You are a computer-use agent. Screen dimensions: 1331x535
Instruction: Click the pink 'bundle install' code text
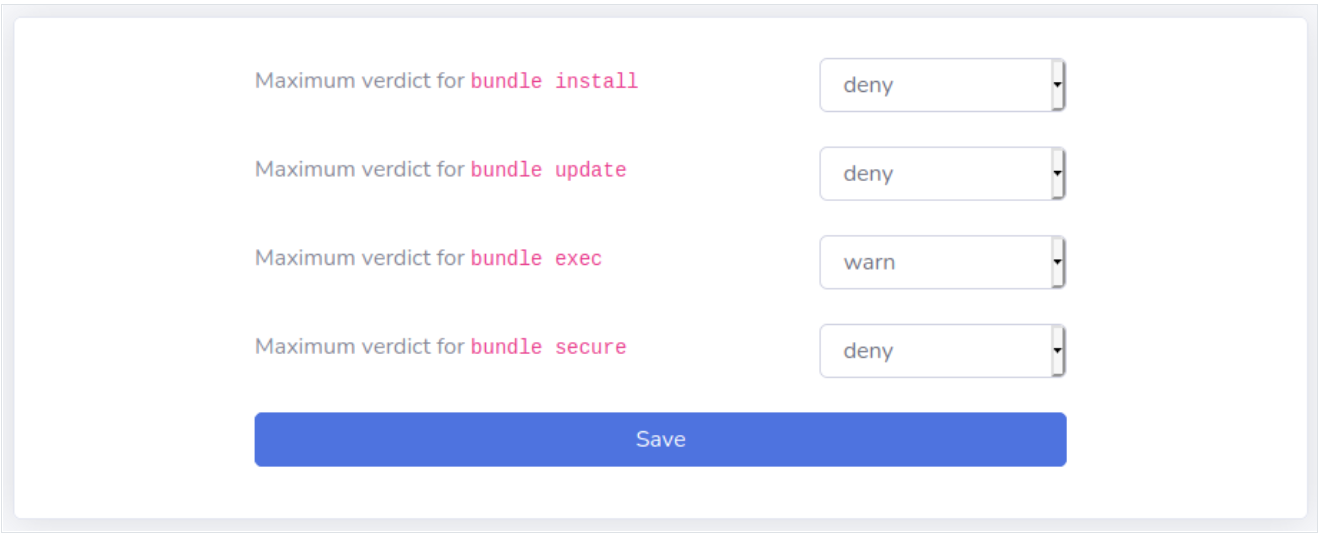[554, 81]
